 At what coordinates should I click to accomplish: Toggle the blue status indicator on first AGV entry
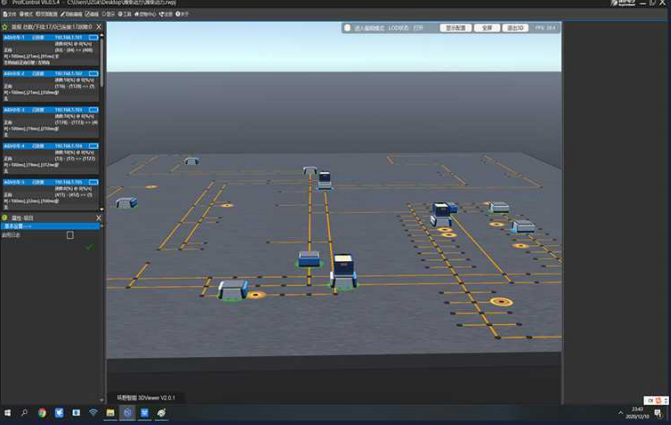coord(93,38)
